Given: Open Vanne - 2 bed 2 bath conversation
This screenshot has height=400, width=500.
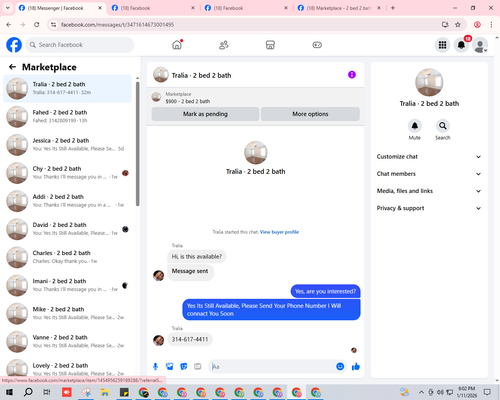Looking at the screenshot, I should tap(68, 341).
